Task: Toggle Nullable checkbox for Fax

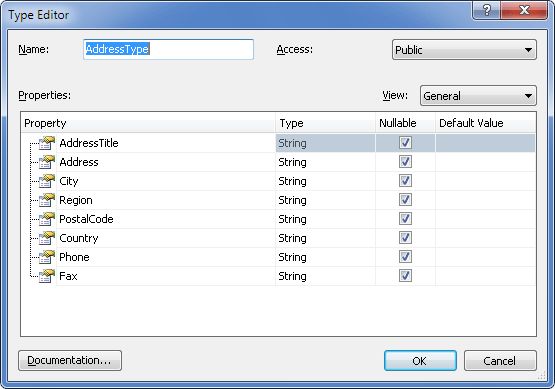Action: (405, 276)
